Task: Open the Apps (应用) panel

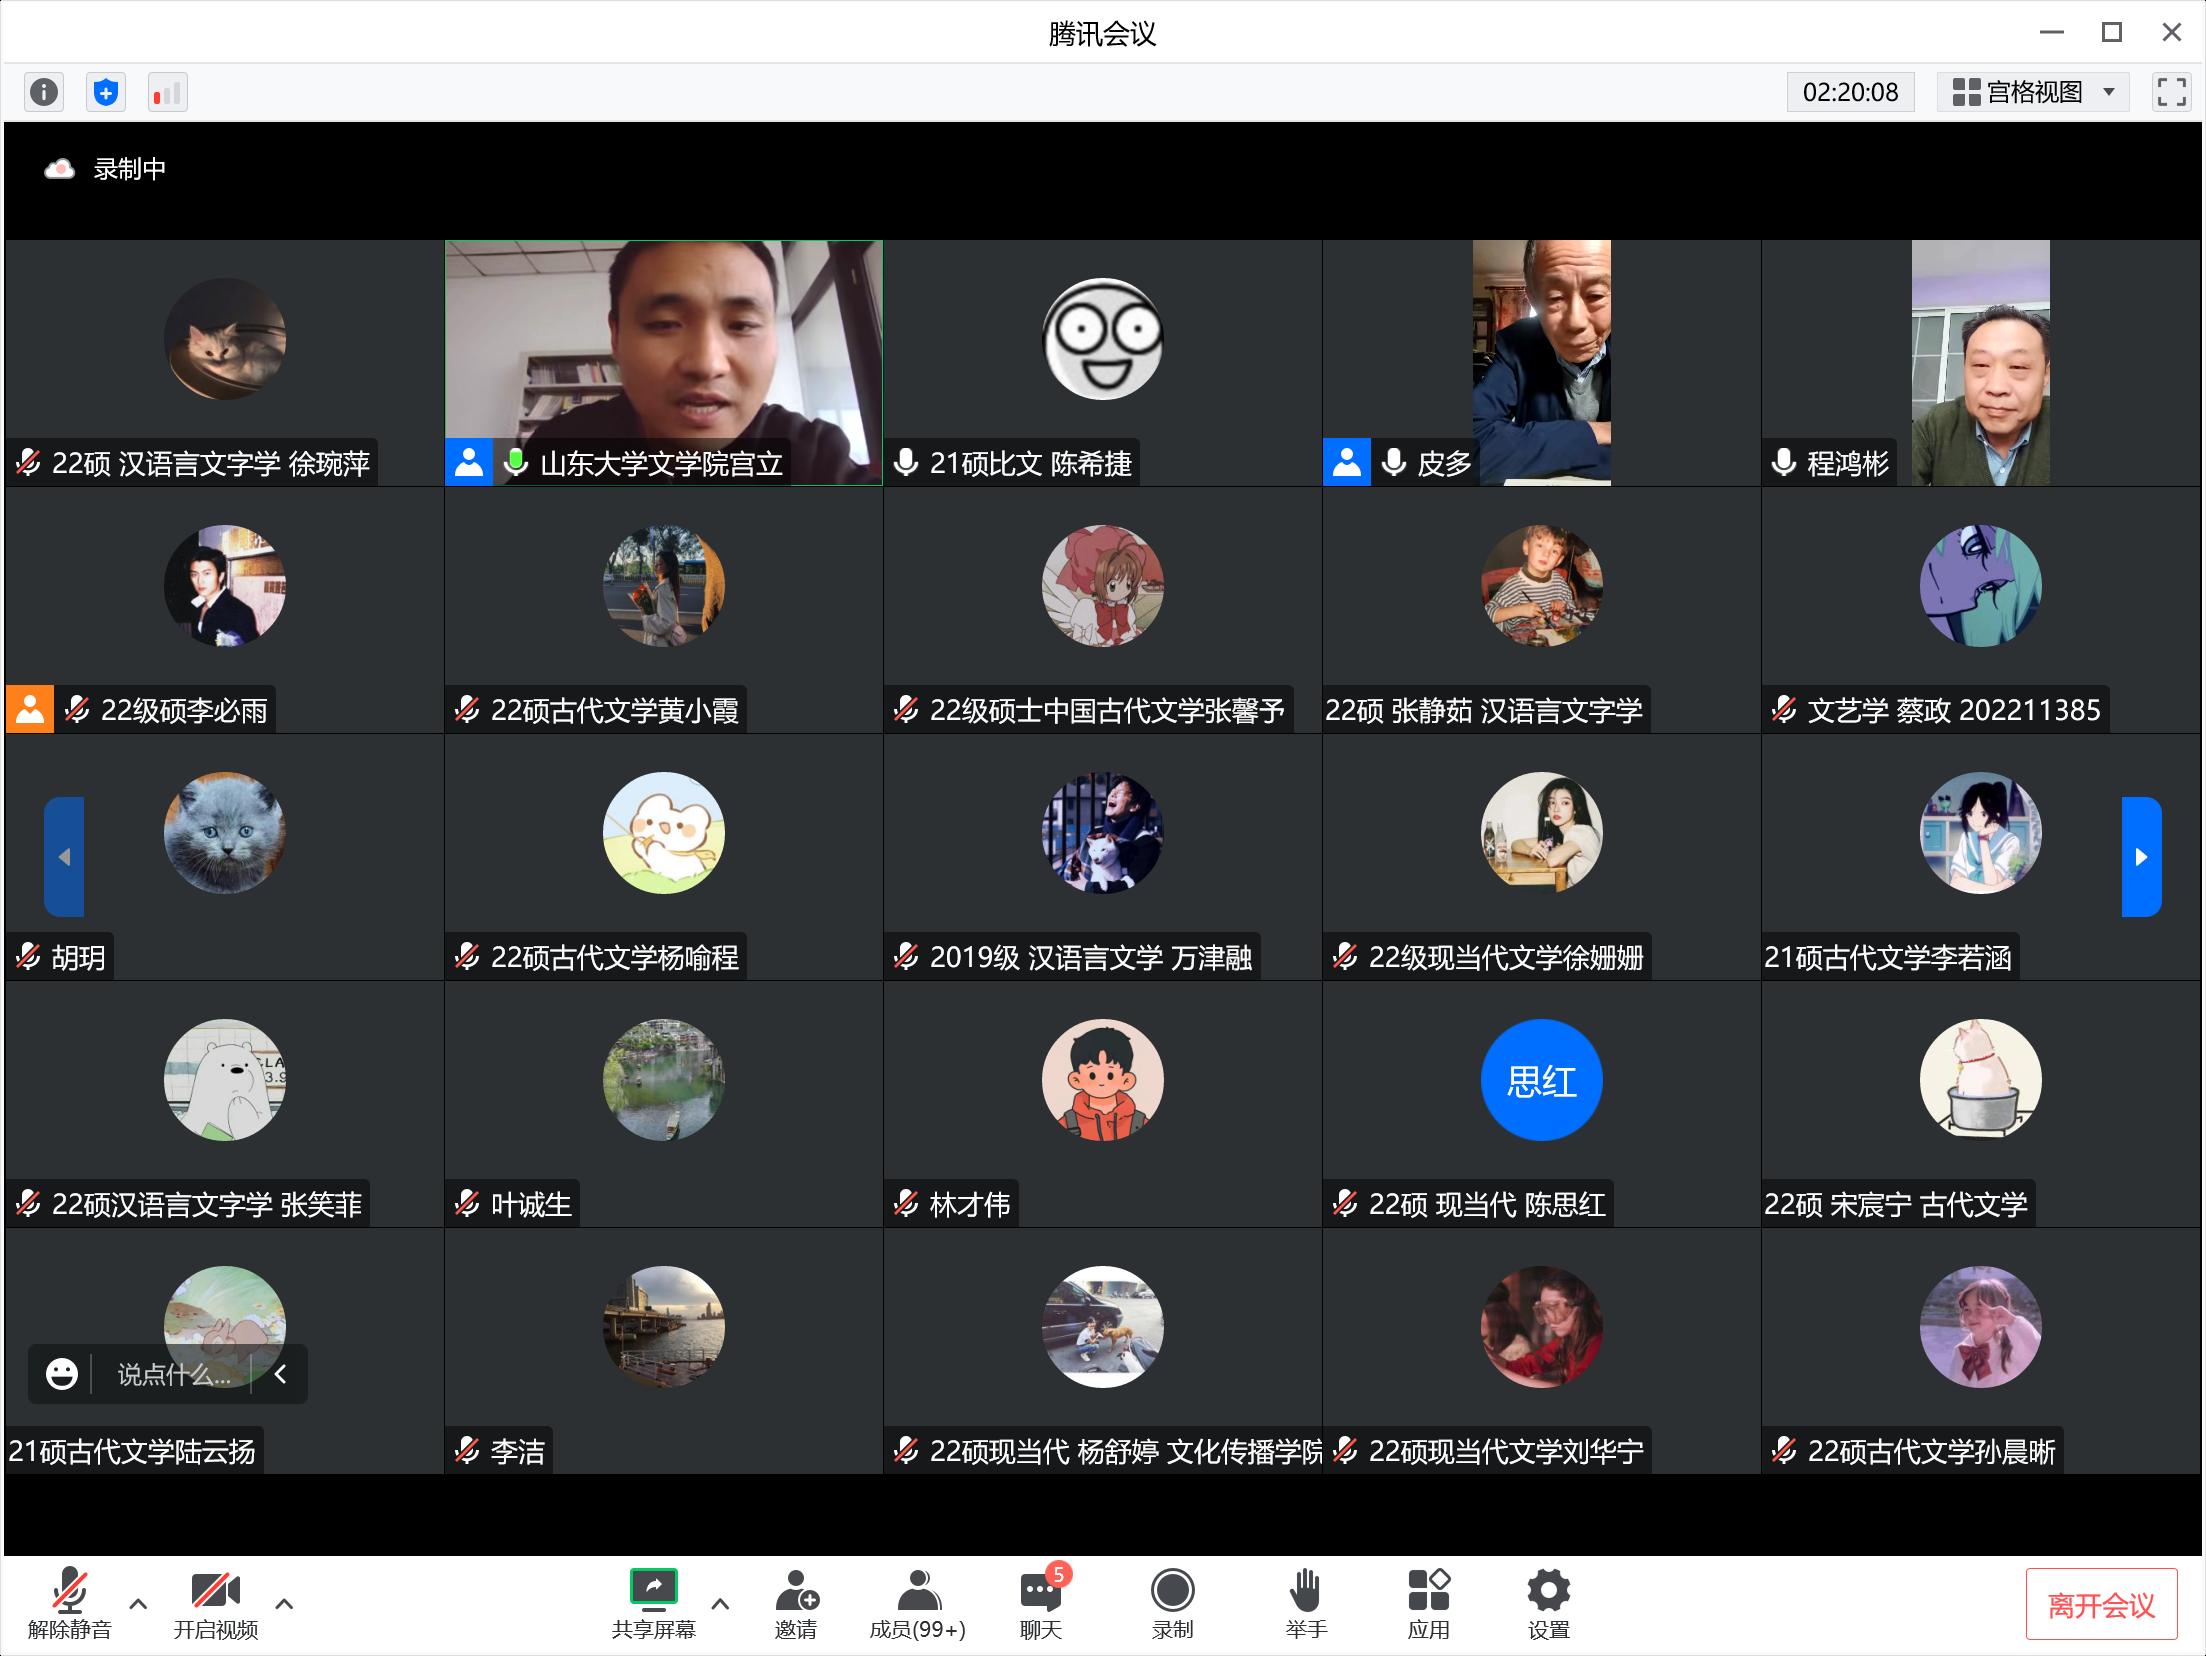Action: coord(1428,1604)
